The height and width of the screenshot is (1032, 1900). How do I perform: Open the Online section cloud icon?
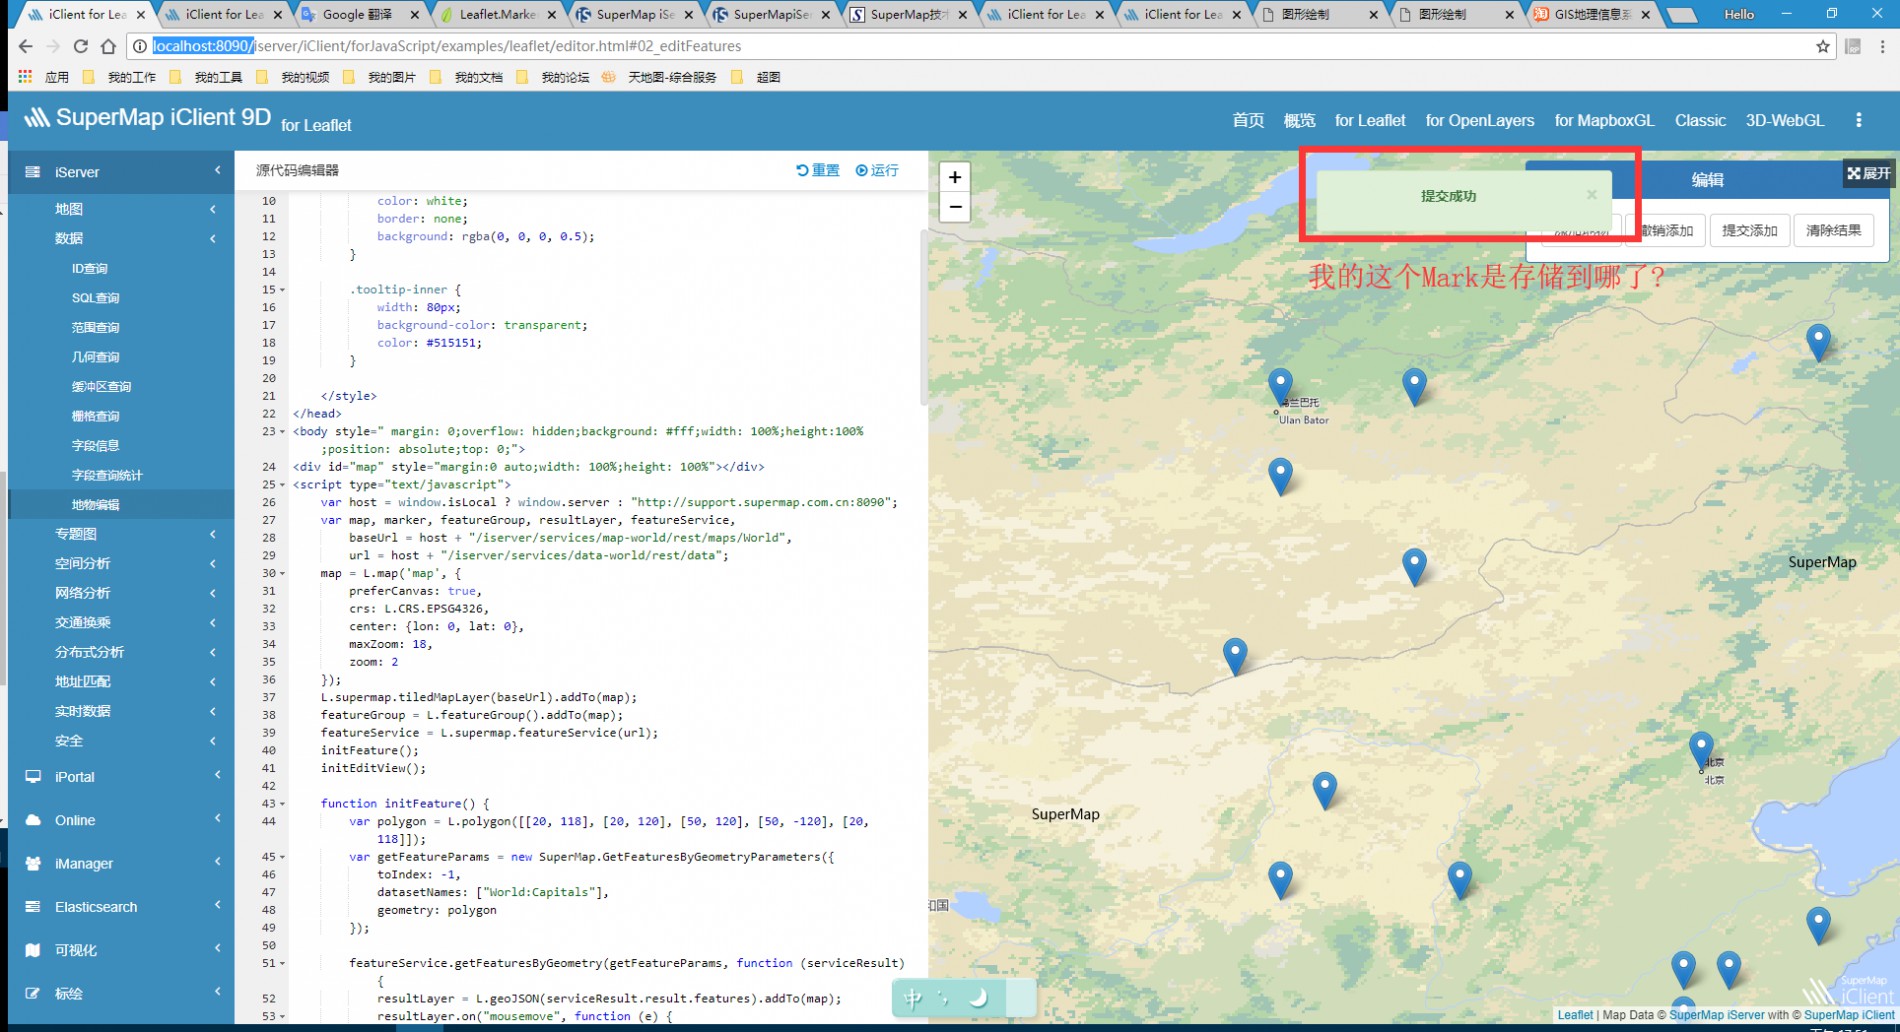pos(33,820)
